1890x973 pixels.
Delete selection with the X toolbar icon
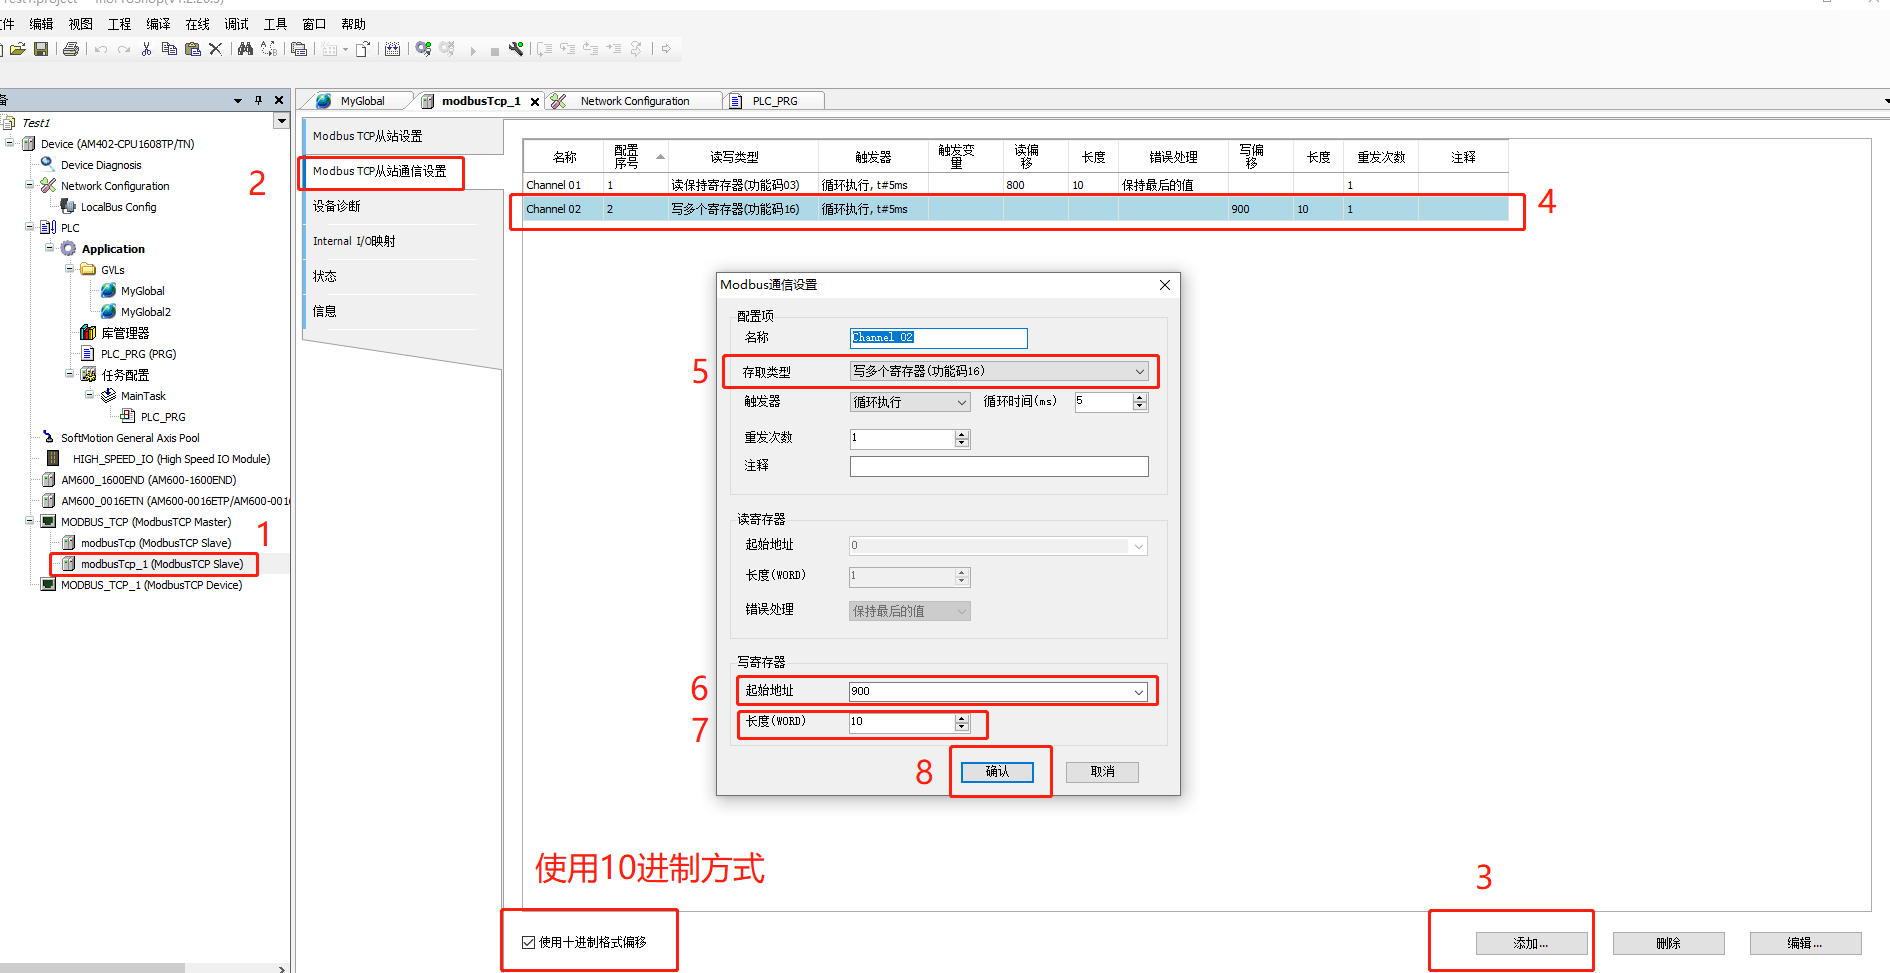click(215, 49)
